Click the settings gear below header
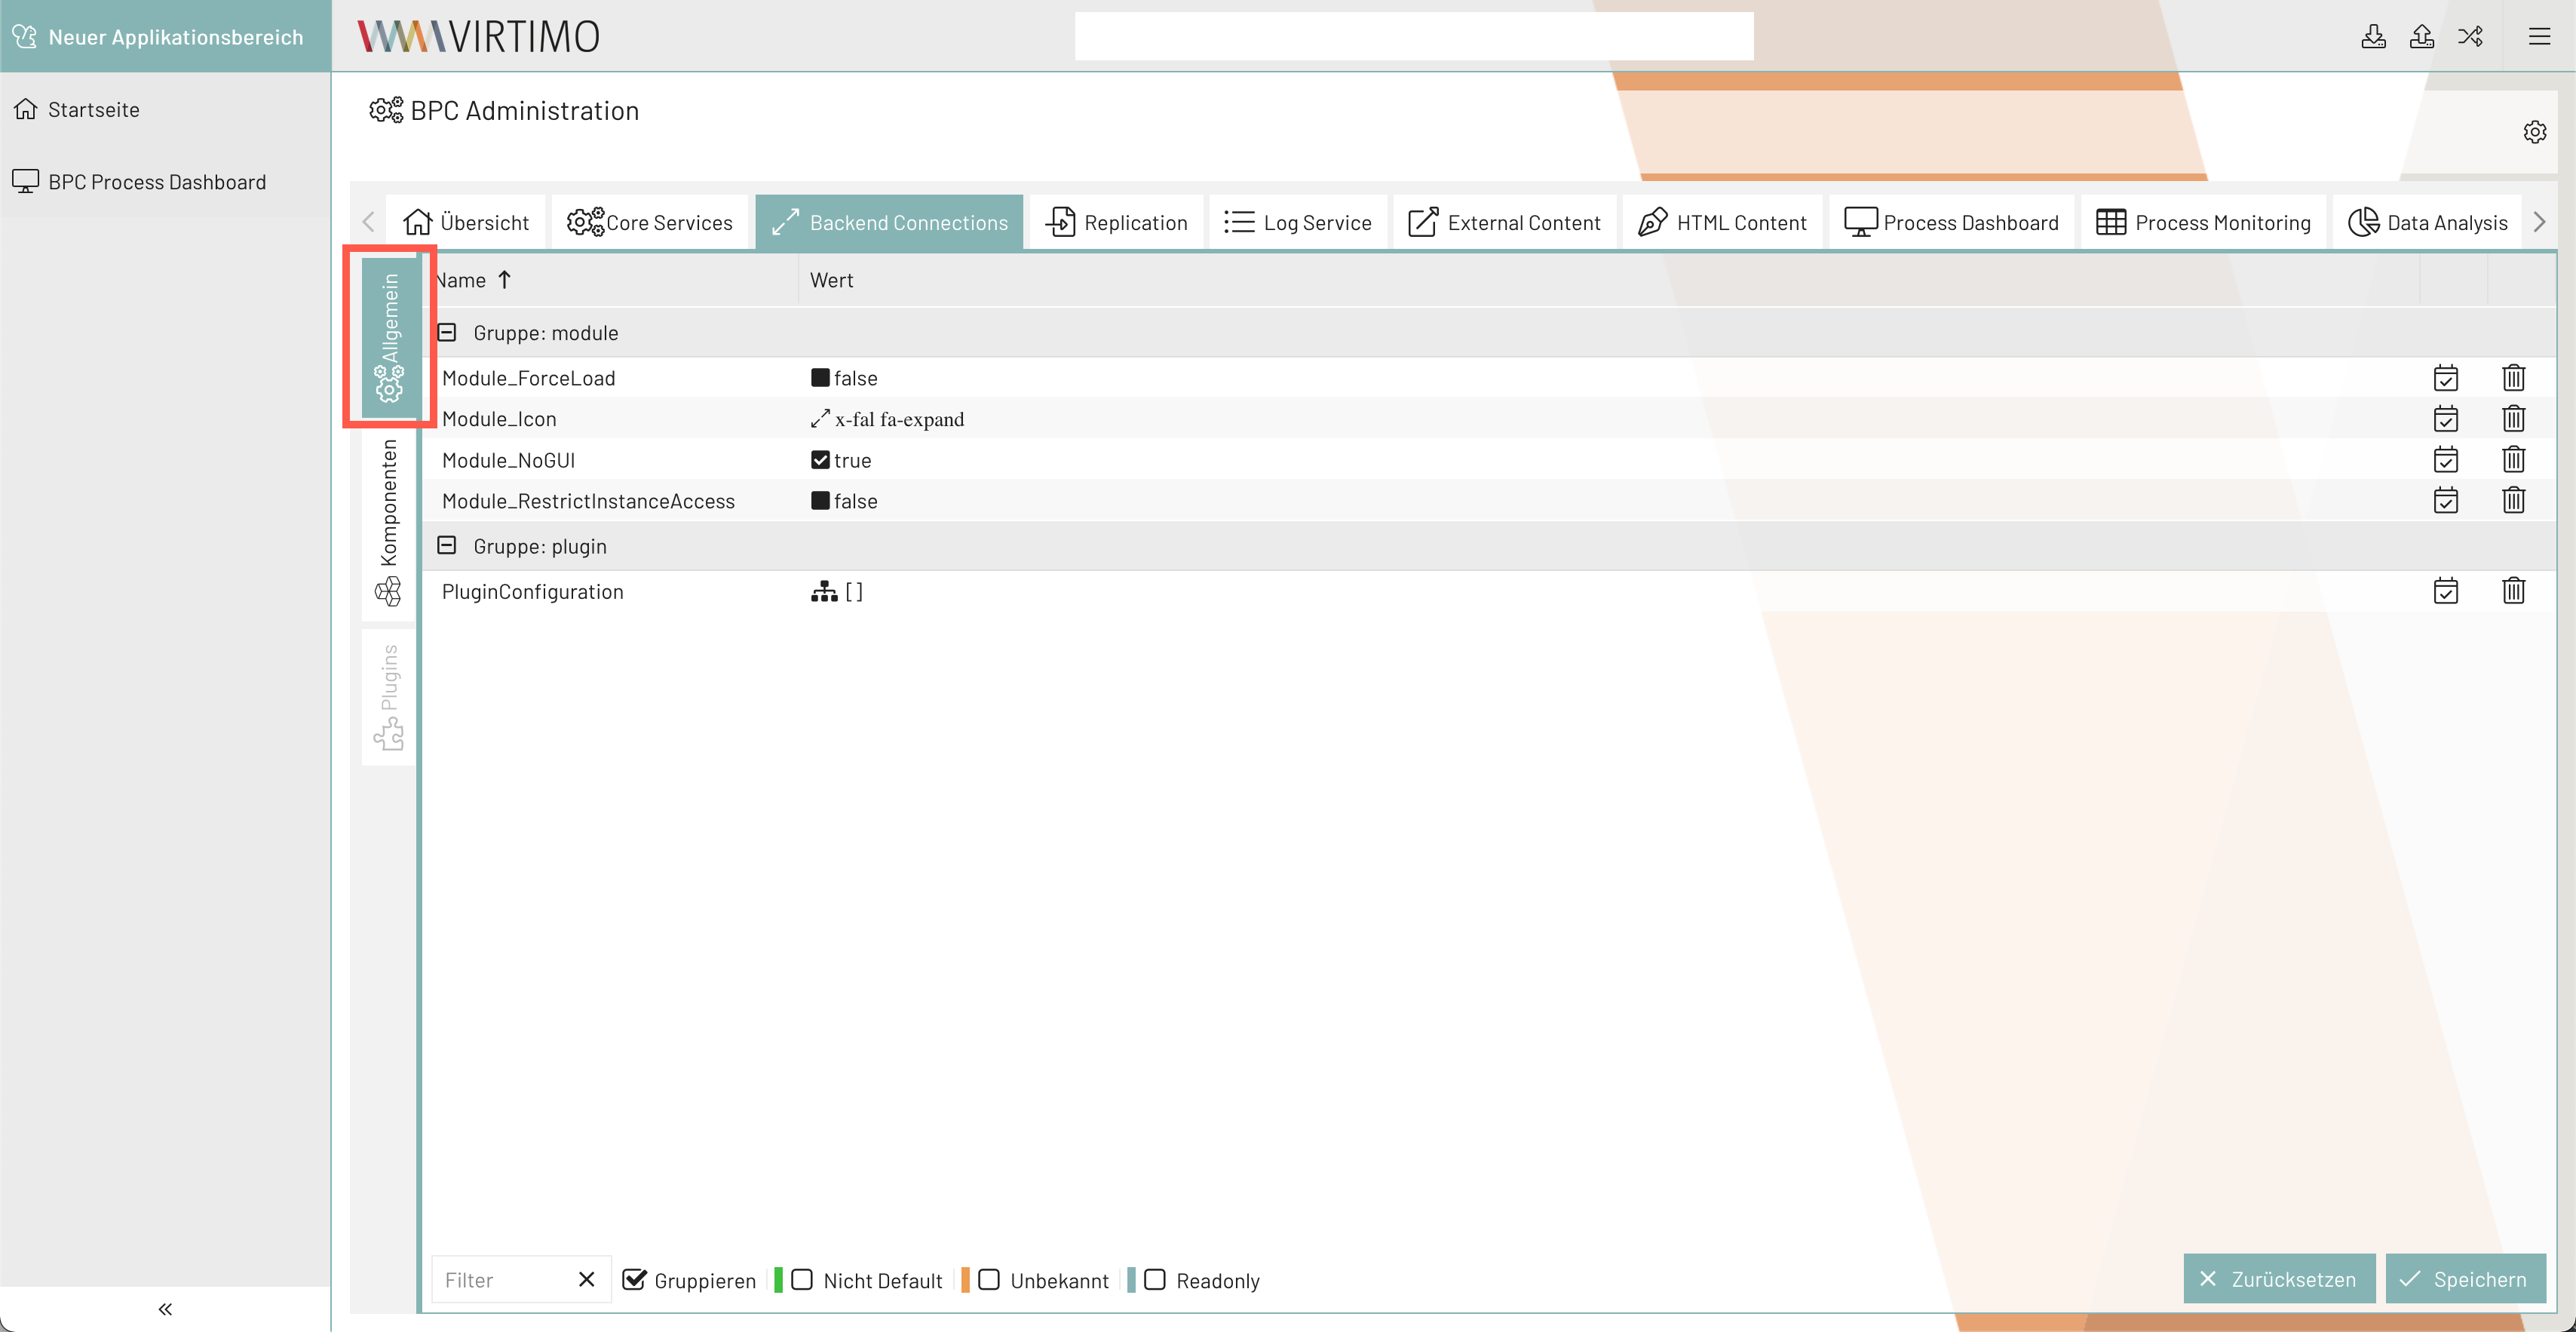The height and width of the screenshot is (1332, 2576). [x=2534, y=132]
